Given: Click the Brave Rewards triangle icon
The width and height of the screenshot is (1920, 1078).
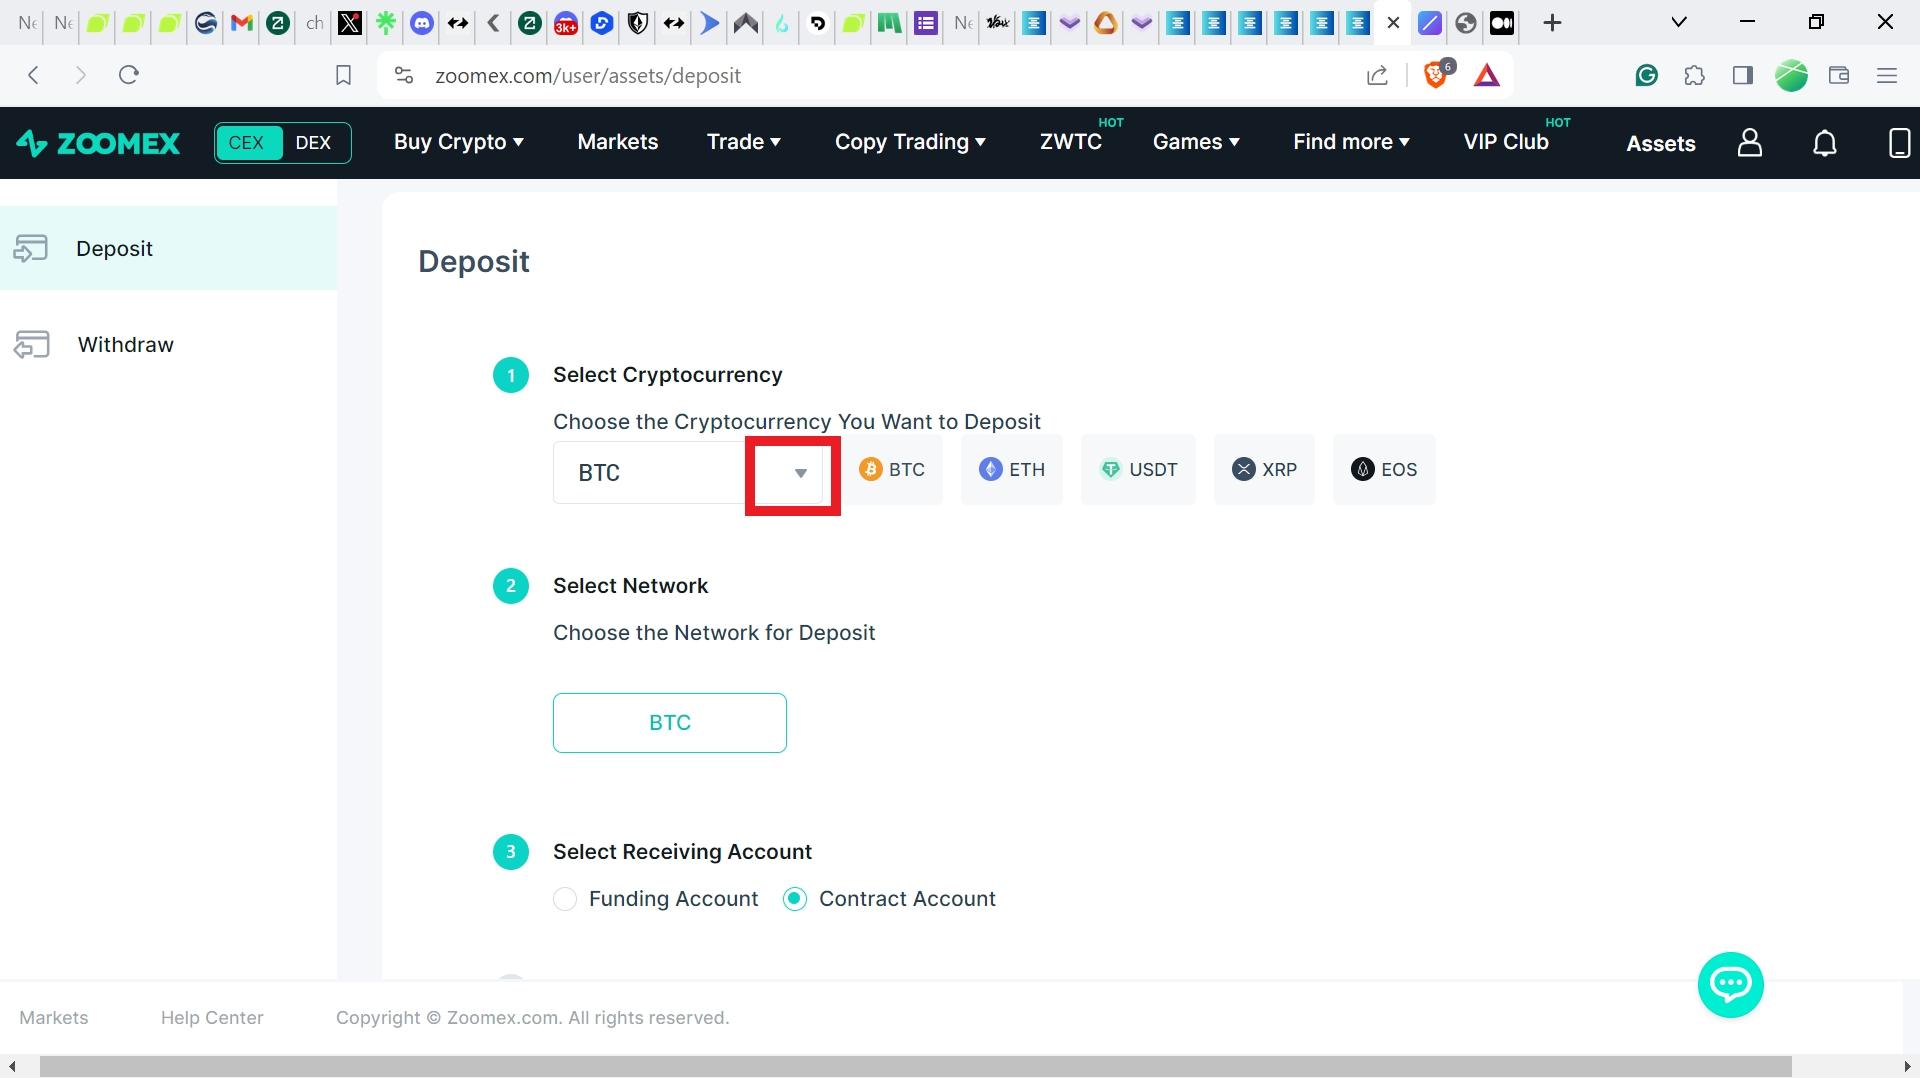Looking at the screenshot, I should coord(1487,75).
